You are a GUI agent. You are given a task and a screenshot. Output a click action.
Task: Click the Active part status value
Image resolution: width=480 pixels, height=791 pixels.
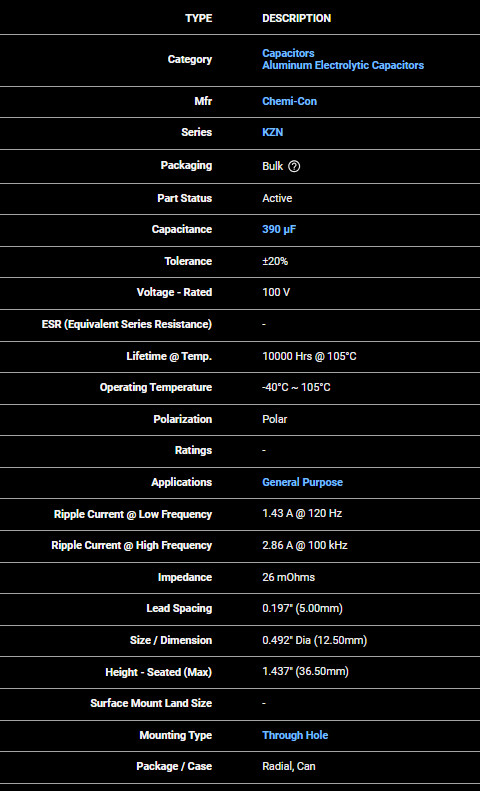[x=277, y=198]
